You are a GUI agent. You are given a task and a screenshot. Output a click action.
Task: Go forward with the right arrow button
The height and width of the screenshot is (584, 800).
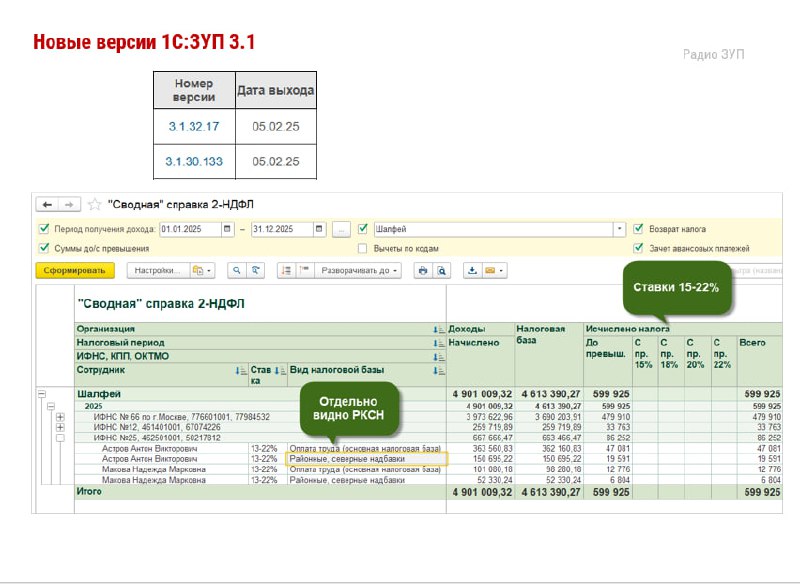tap(69, 205)
